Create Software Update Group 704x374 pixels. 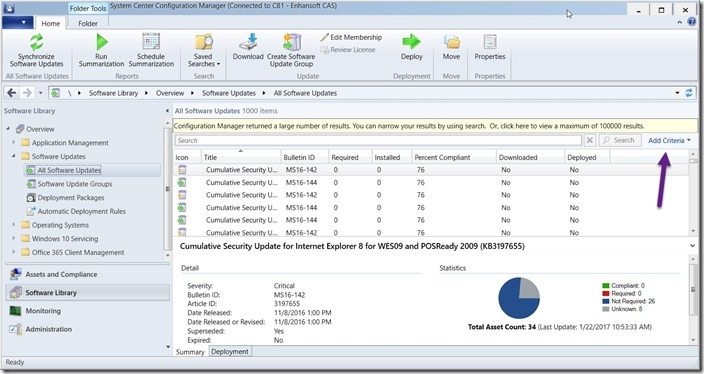click(291, 50)
